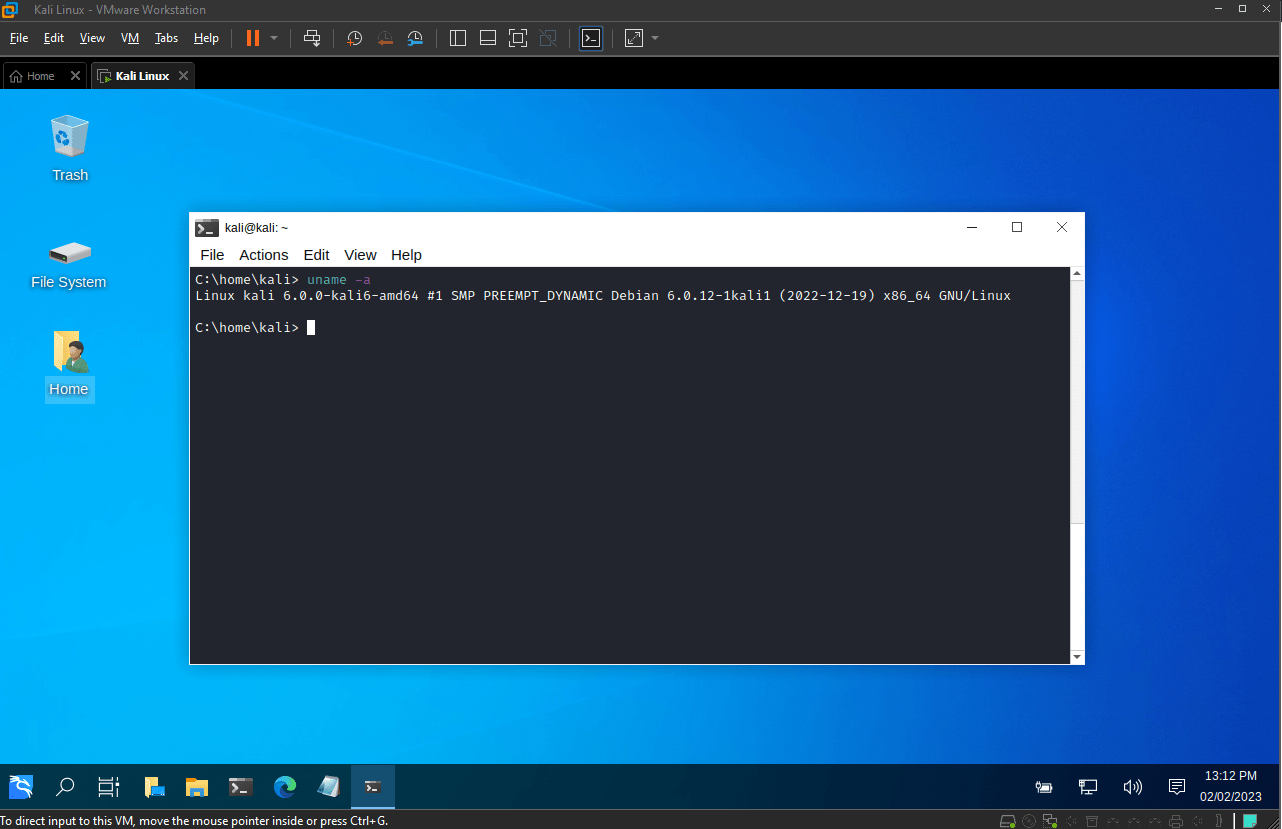Click the terminal scrollbar down arrow

[1076, 656]
